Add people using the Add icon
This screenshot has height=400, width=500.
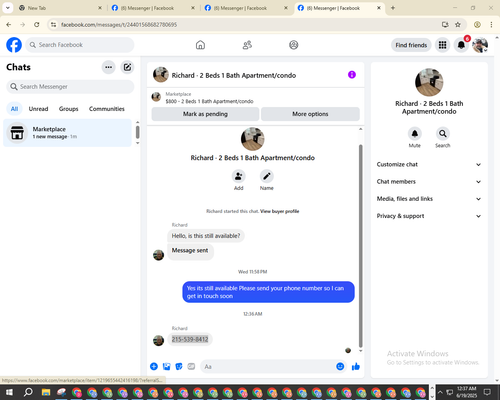239,176
